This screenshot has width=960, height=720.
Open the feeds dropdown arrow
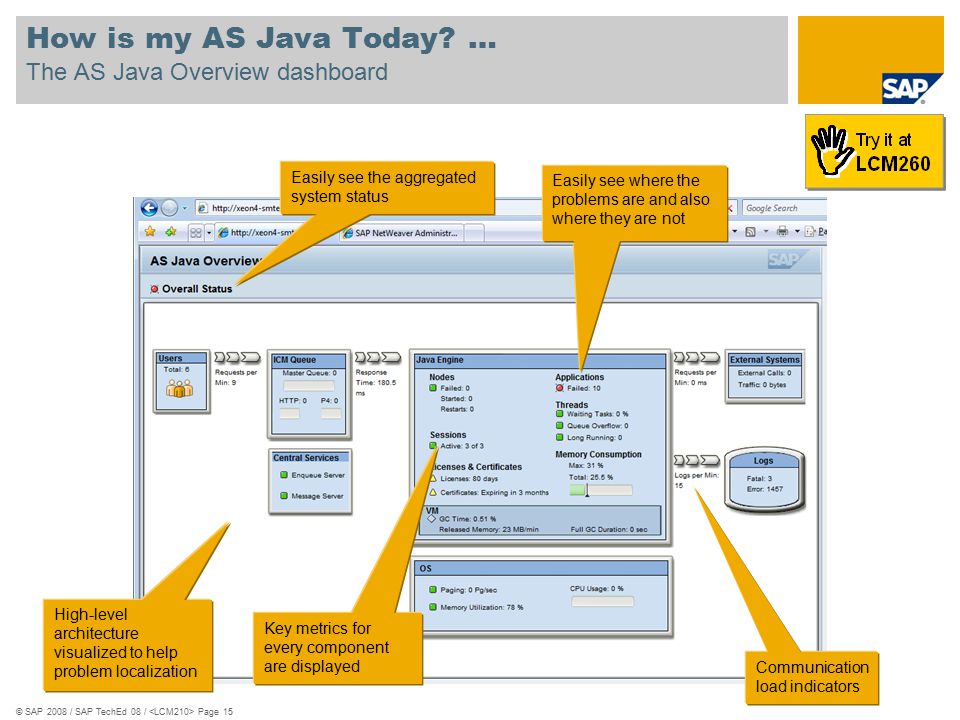(x=765, y=231)
